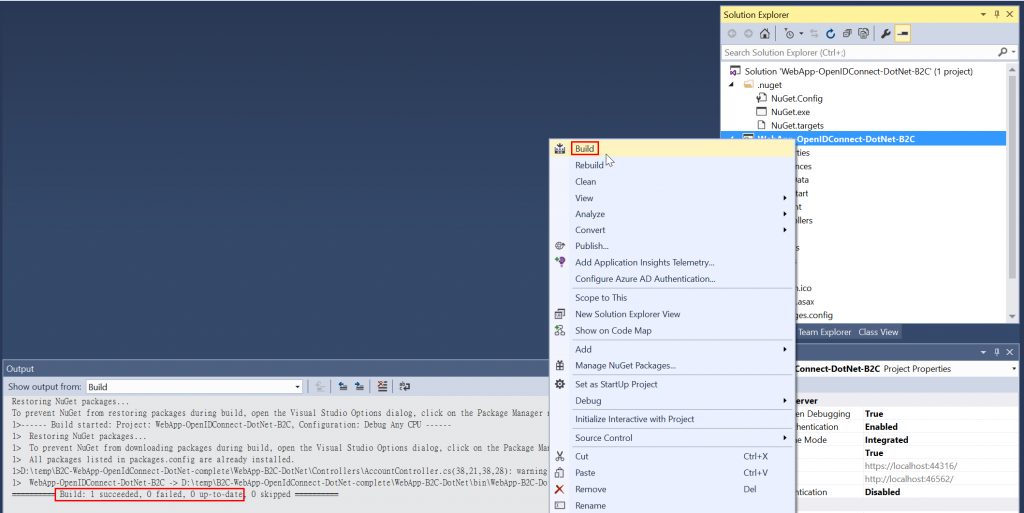Click the Build icon in context menu
The width and height of the screenshot is (1024, 513).
tap(560, 149)
